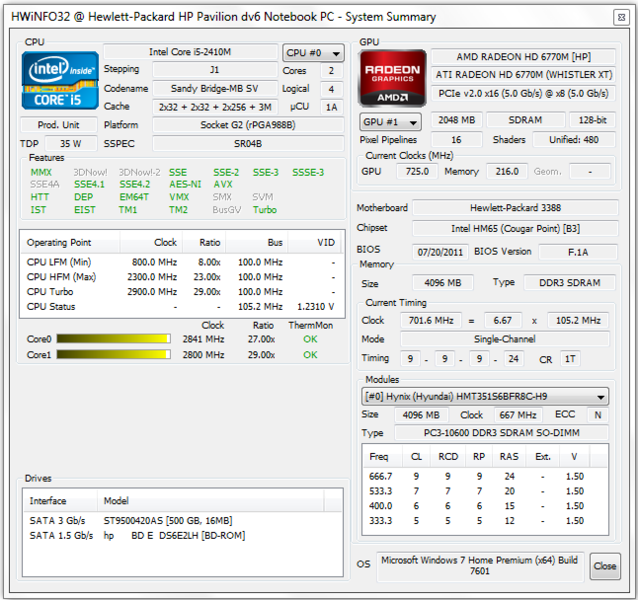Click the Prod. Unit button
The image size is (638, 600).
pyautogui.click(x=59, y=125)
